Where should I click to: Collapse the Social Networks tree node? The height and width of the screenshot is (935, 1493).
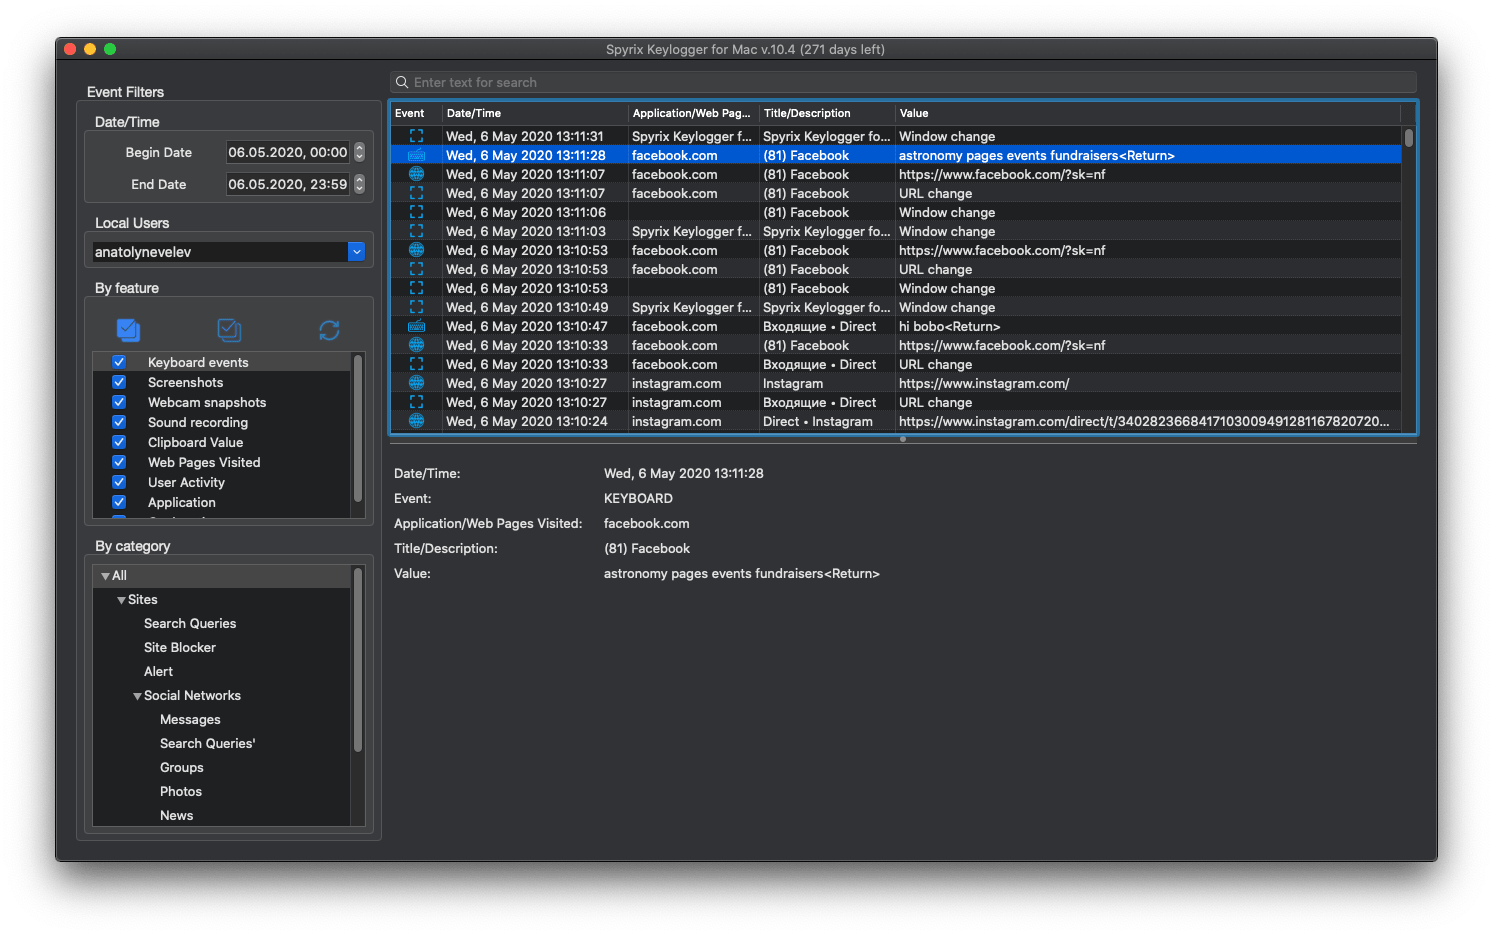(x=137, y=696)
